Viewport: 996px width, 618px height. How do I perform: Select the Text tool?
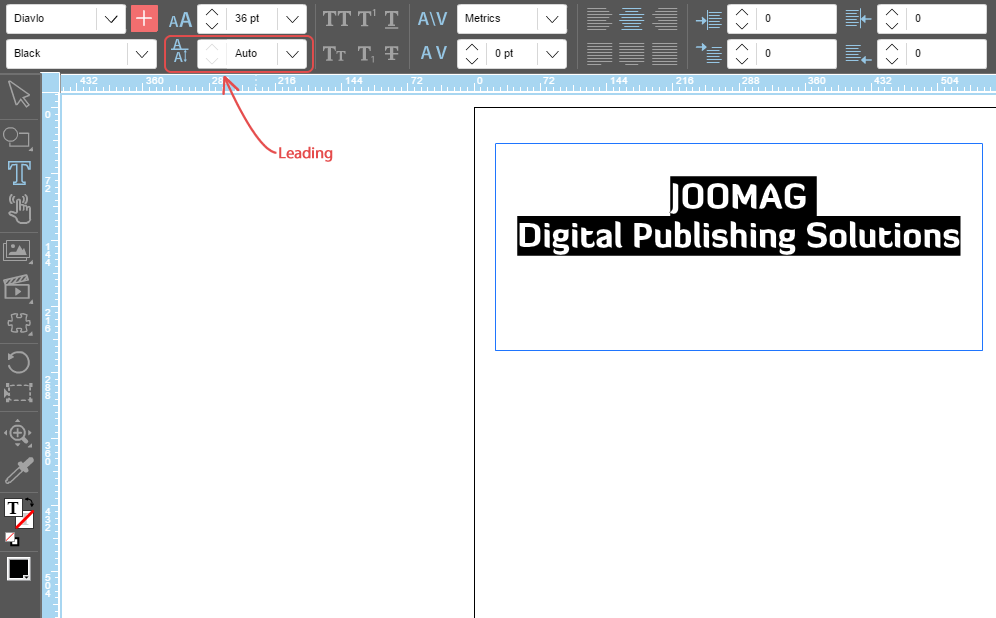18,173
